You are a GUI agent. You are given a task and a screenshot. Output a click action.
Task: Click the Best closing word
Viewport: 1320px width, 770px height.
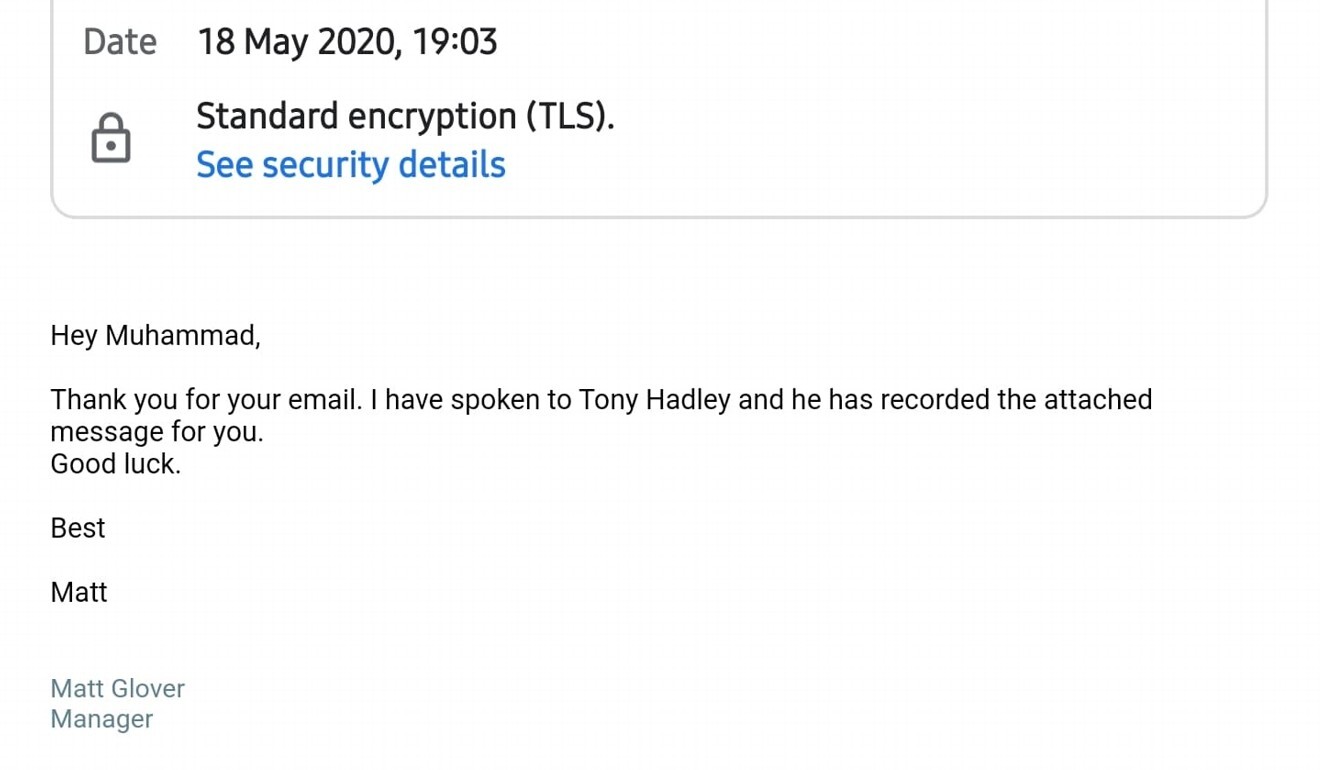pos(78,528)
